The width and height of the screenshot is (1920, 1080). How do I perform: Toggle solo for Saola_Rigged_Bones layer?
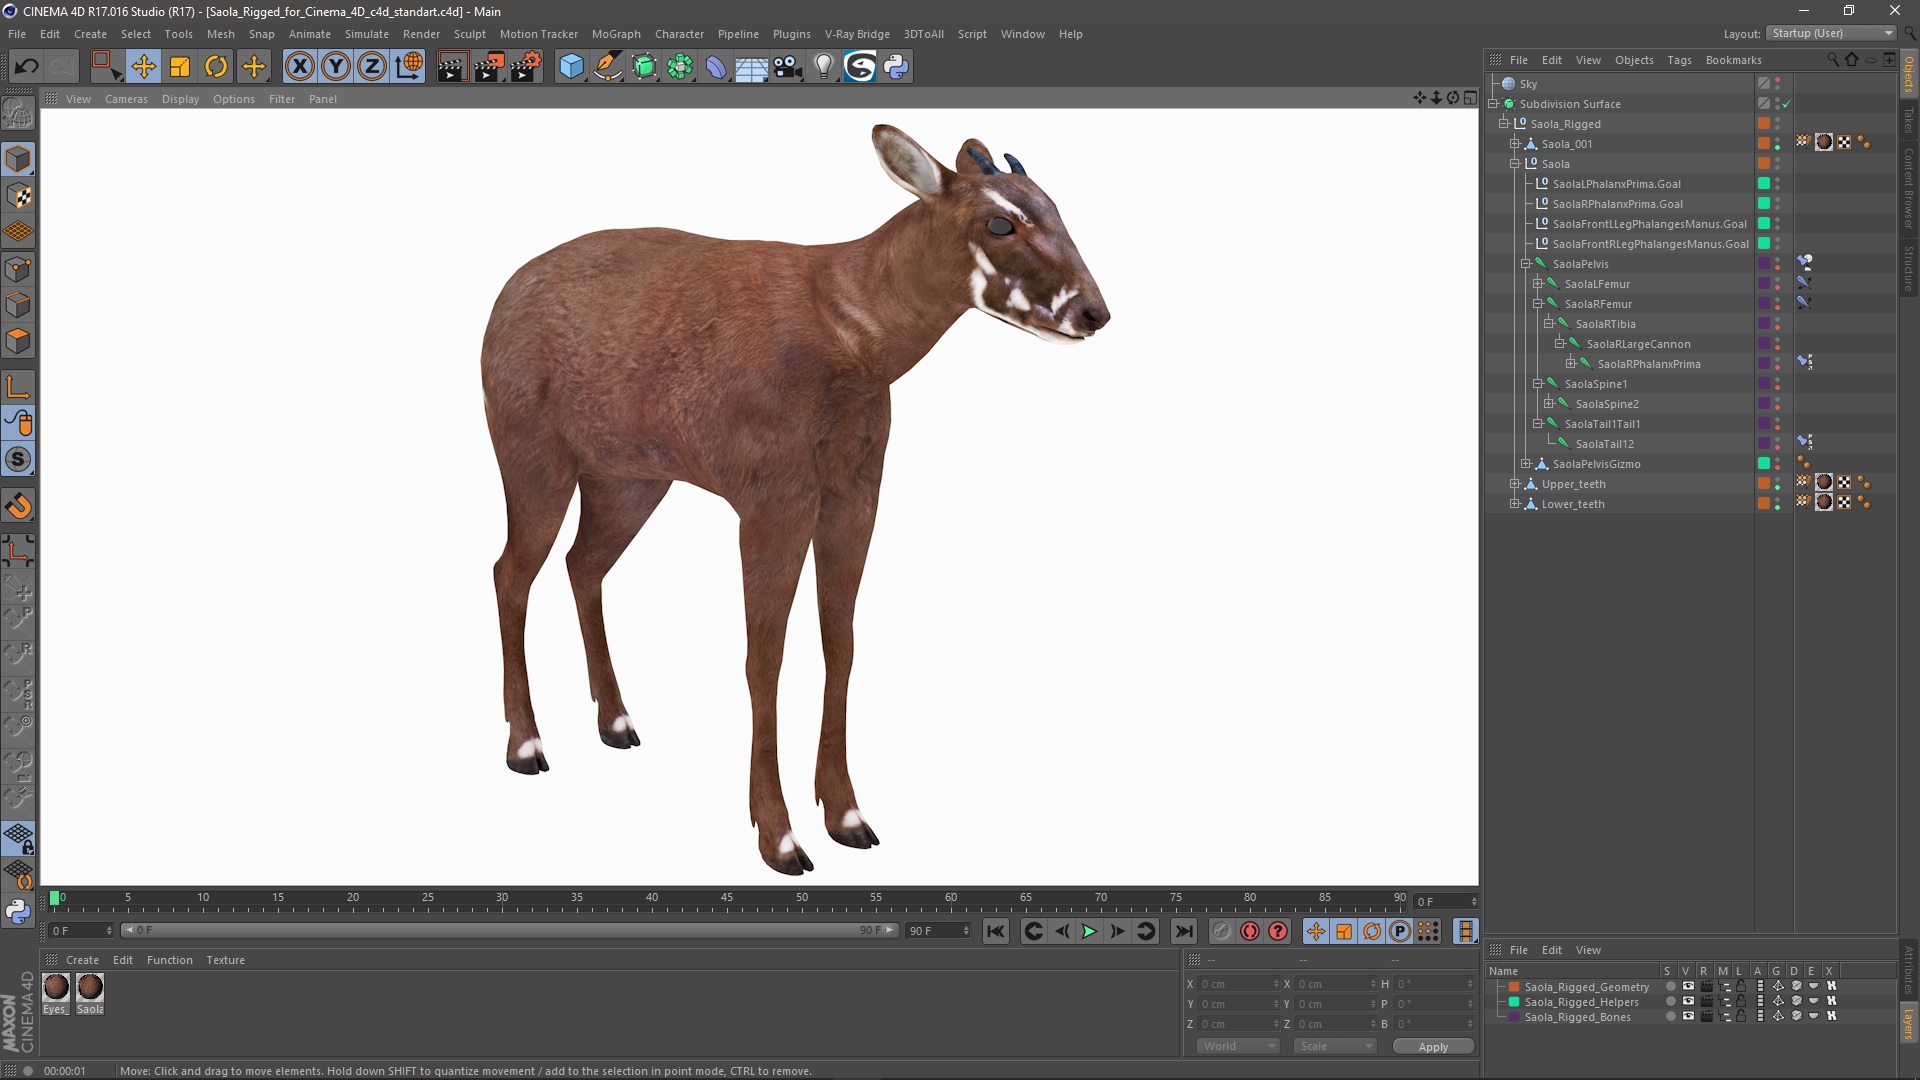point(1670,1016)
